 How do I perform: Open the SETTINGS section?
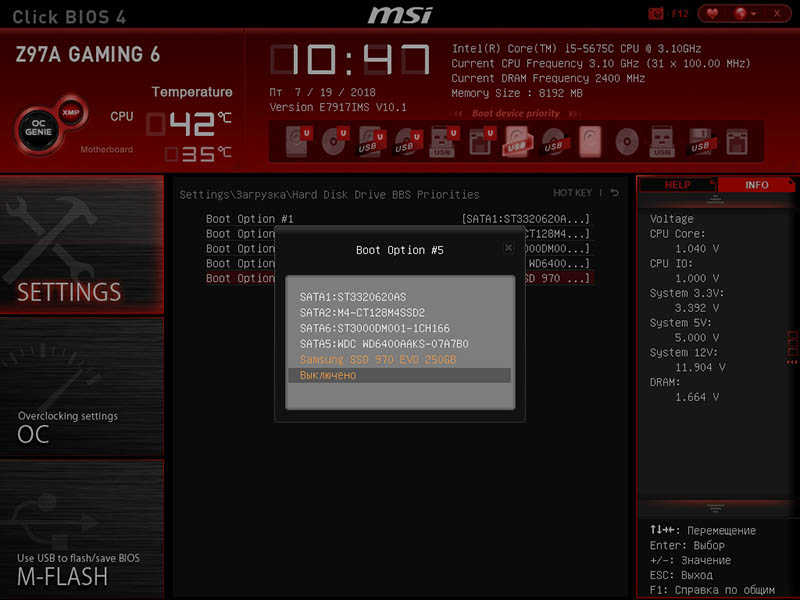[82, 244]
